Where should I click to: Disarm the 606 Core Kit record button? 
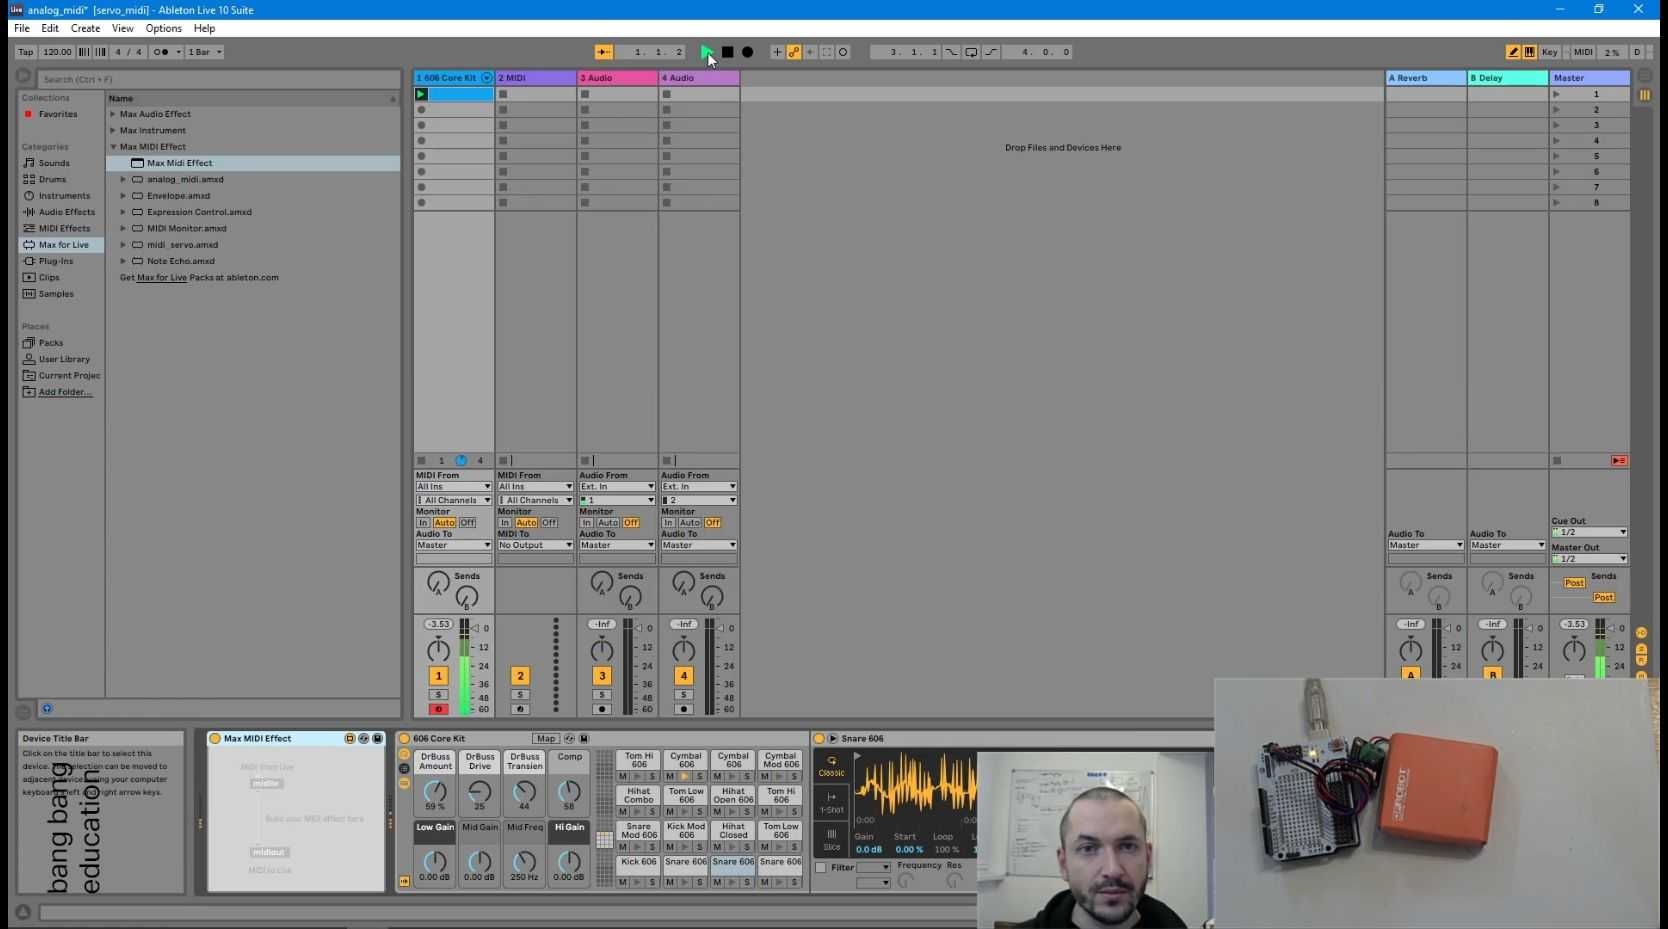438,709
